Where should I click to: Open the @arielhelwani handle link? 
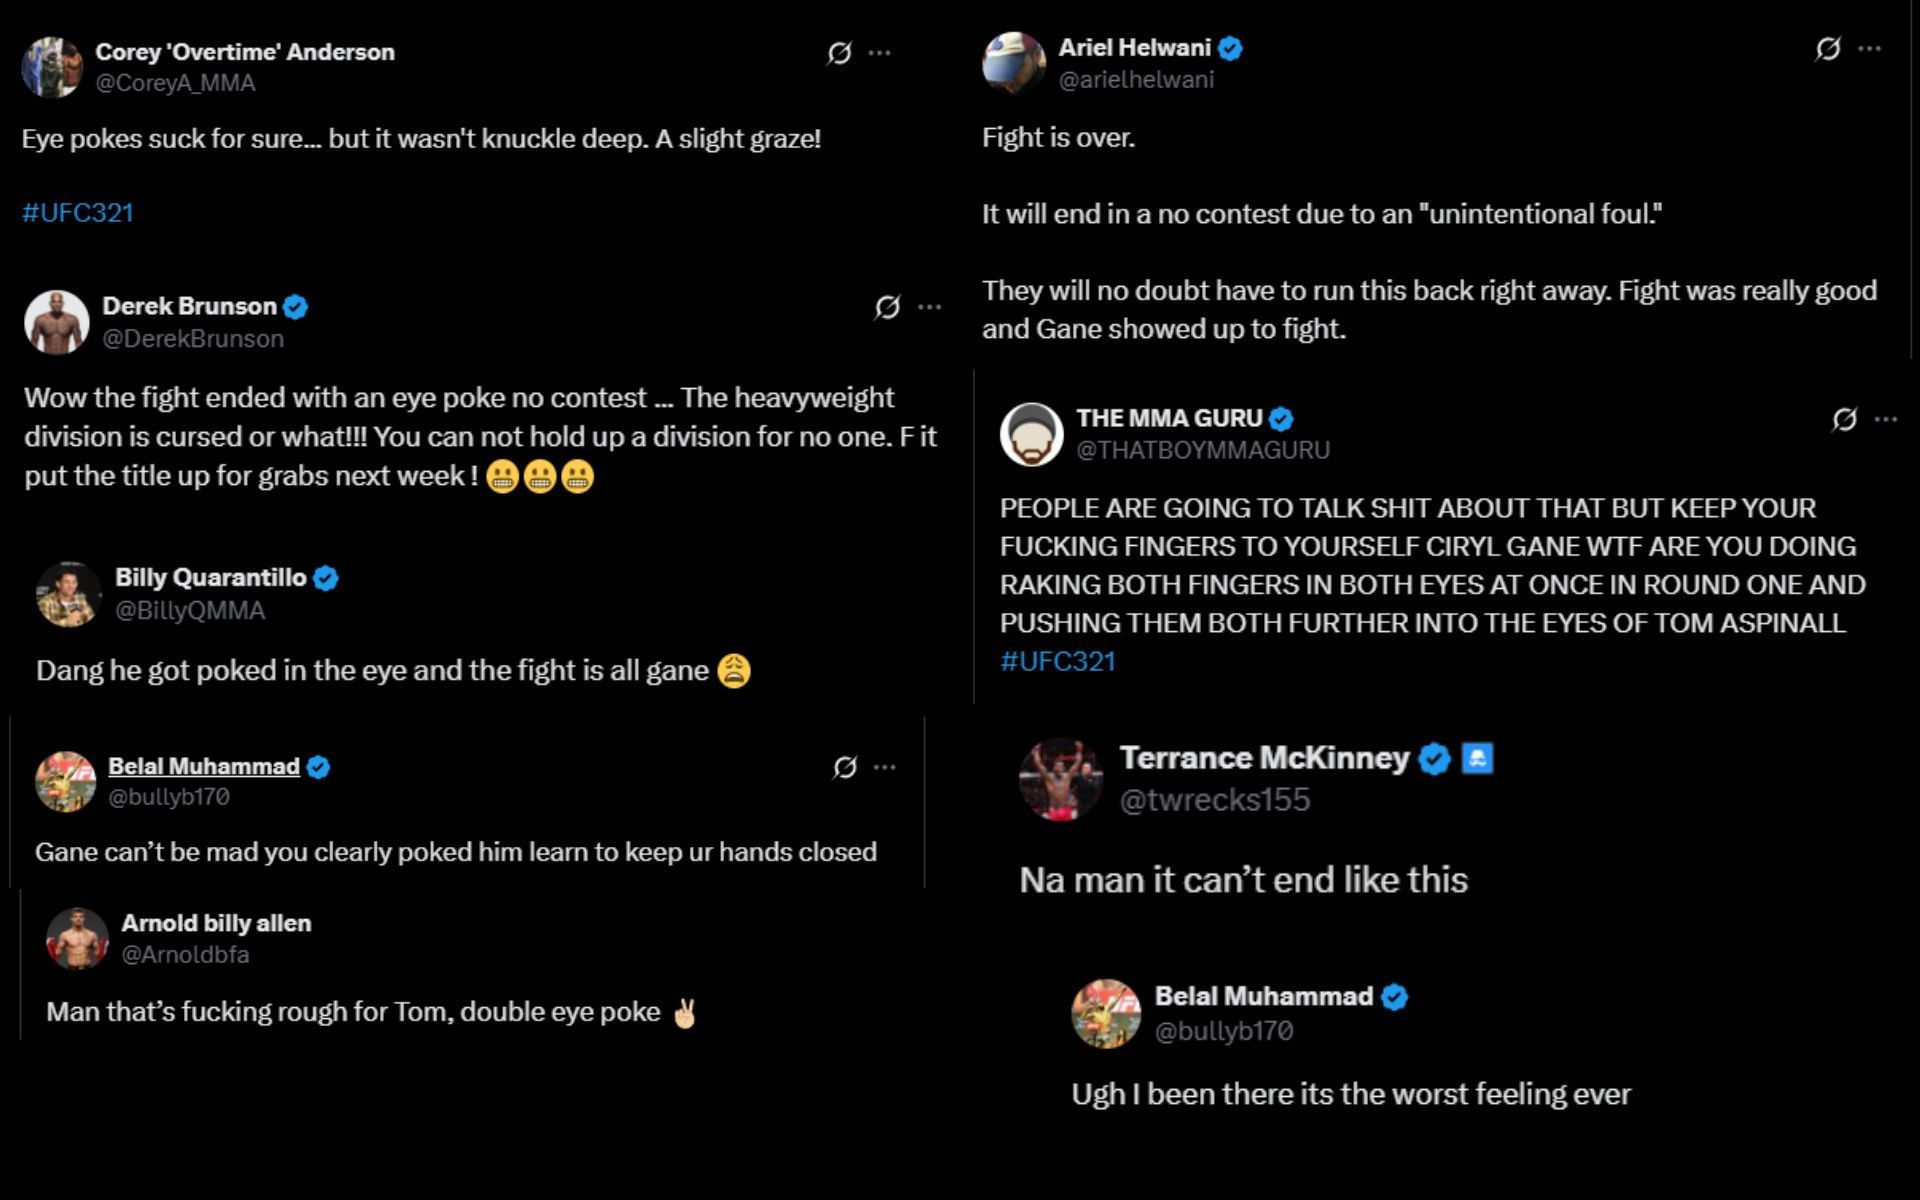1136,80
